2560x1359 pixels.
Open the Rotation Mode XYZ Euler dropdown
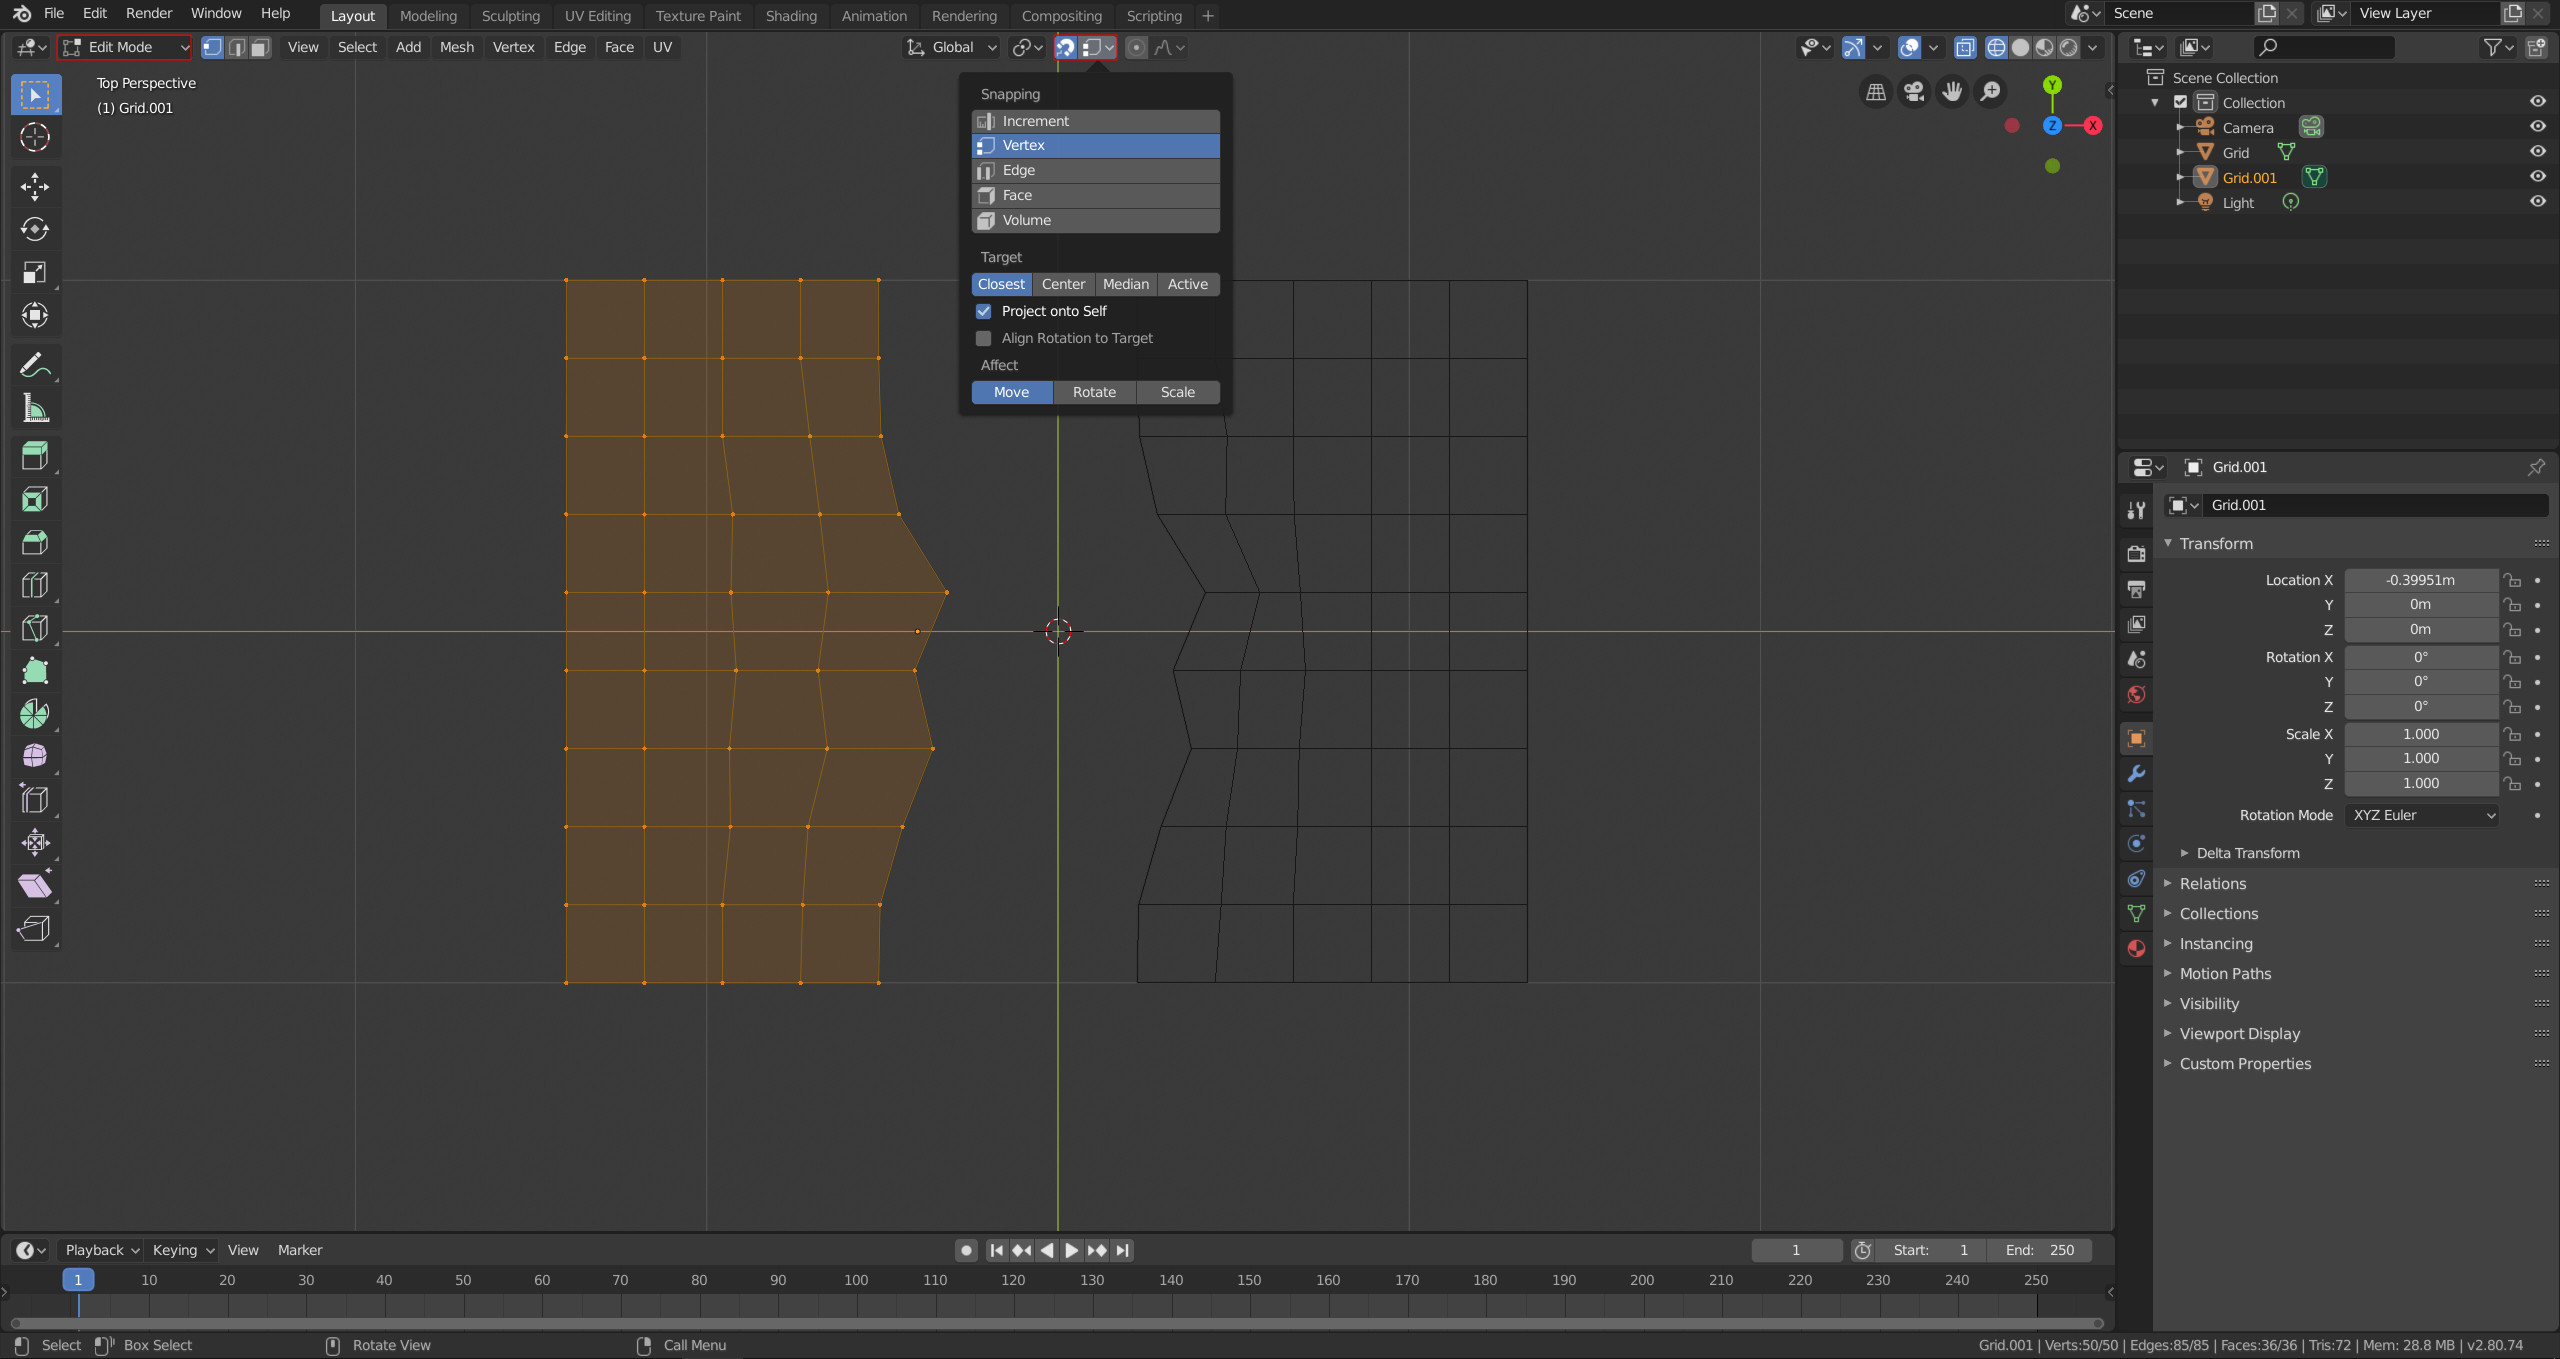(2422, 815)
